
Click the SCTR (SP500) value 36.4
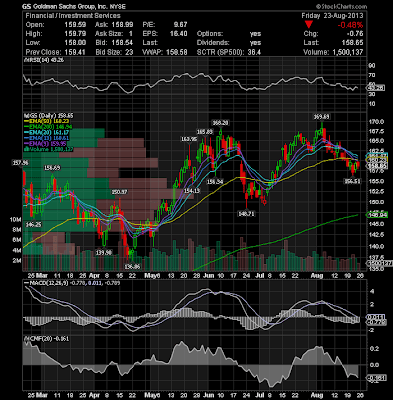pos(254,52)
